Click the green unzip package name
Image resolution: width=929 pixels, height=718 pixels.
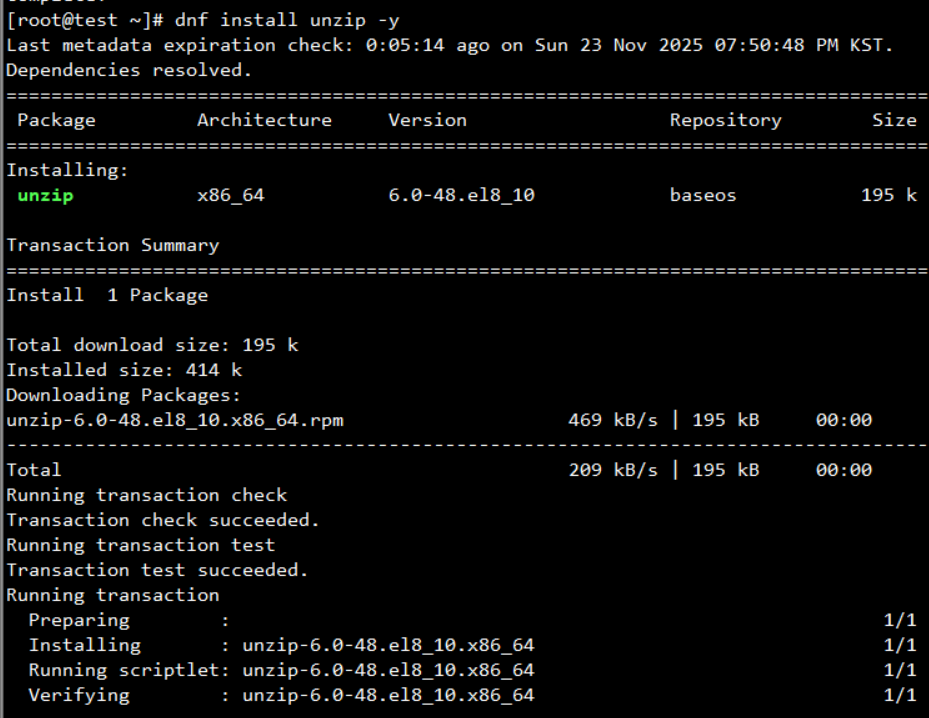pyautogui.click(x=46, y=196)
